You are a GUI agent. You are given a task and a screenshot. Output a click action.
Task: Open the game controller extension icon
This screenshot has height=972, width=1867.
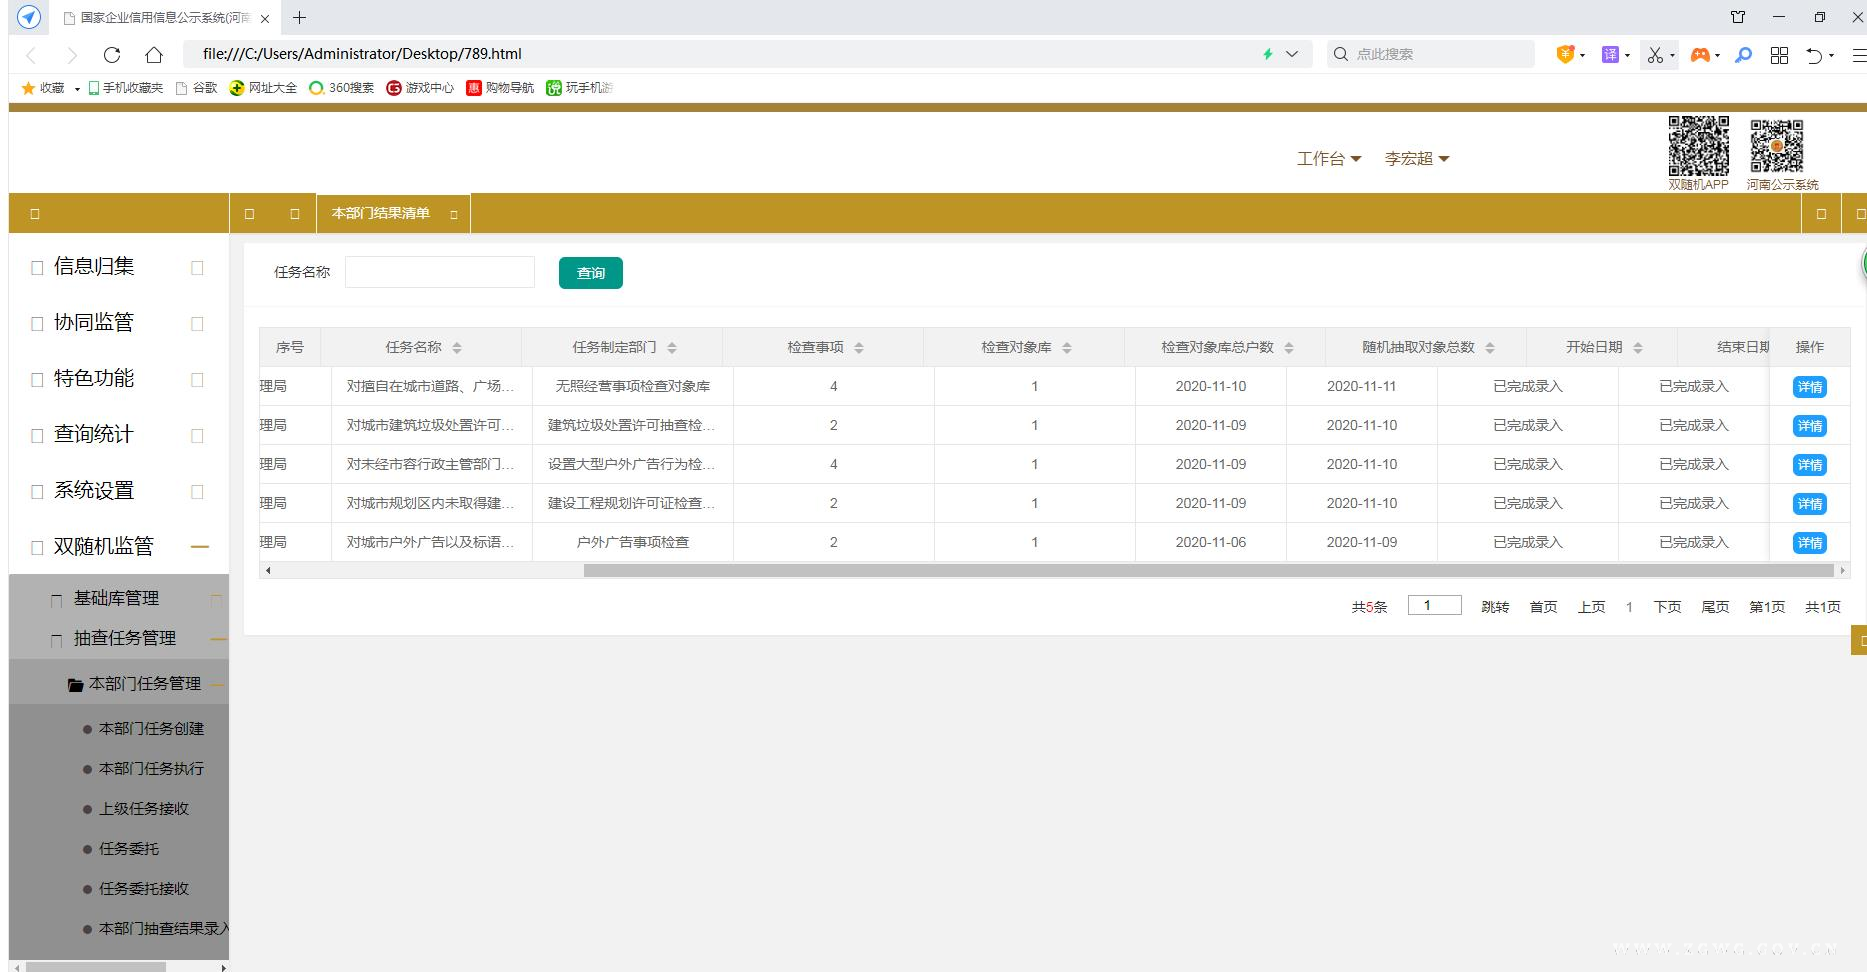(1699, 55)
